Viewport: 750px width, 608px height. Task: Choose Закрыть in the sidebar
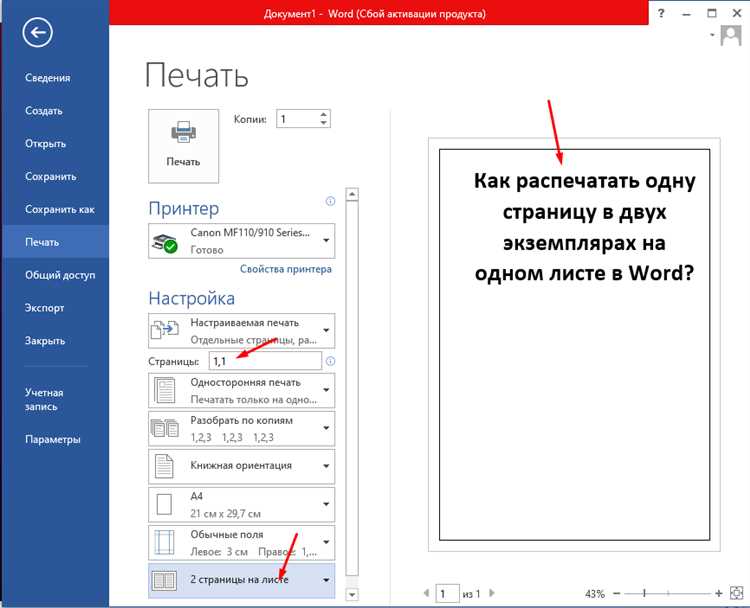click(45, 342)
